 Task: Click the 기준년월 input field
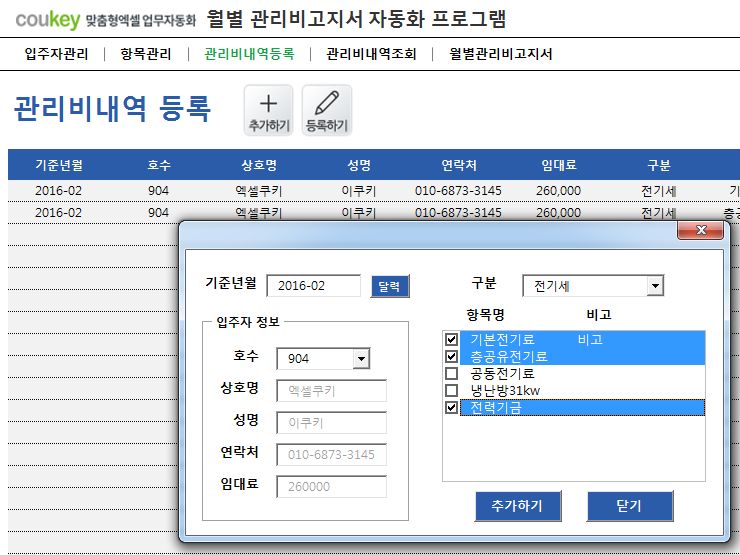[313, 286]
